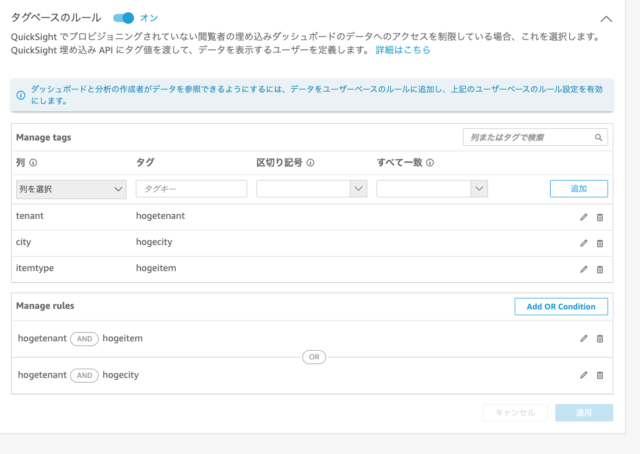Open the すべて一致 match-all dropdown
640x454 pixels.
[x=431, y=188]
